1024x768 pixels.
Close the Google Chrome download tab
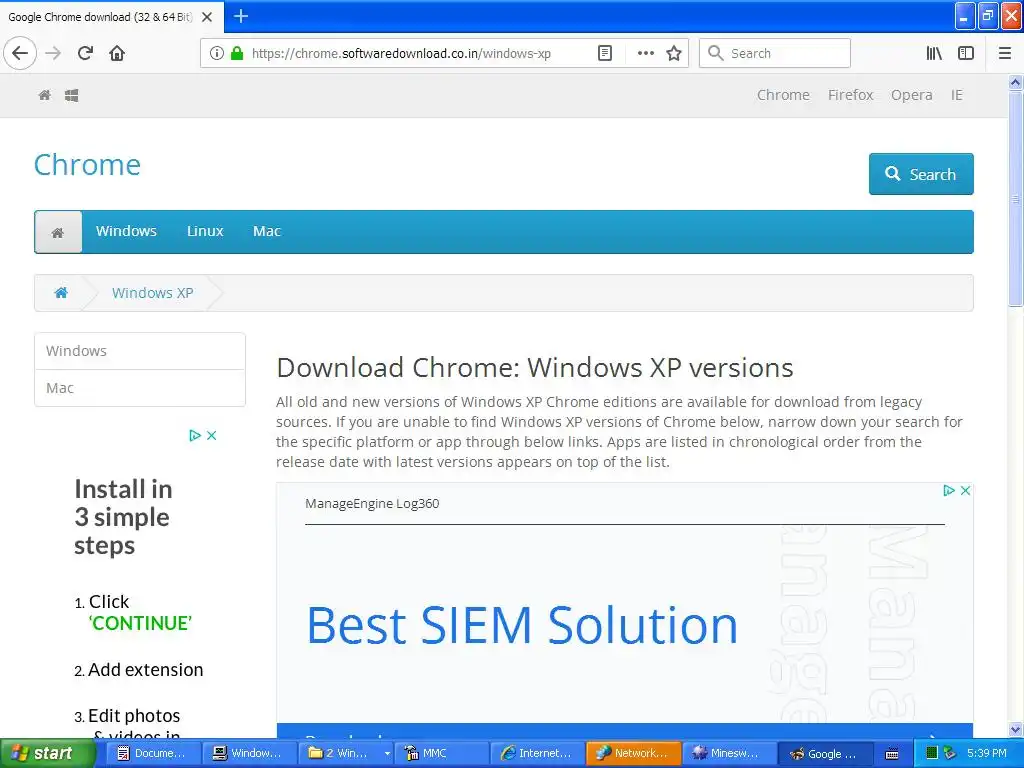(207, 17)
